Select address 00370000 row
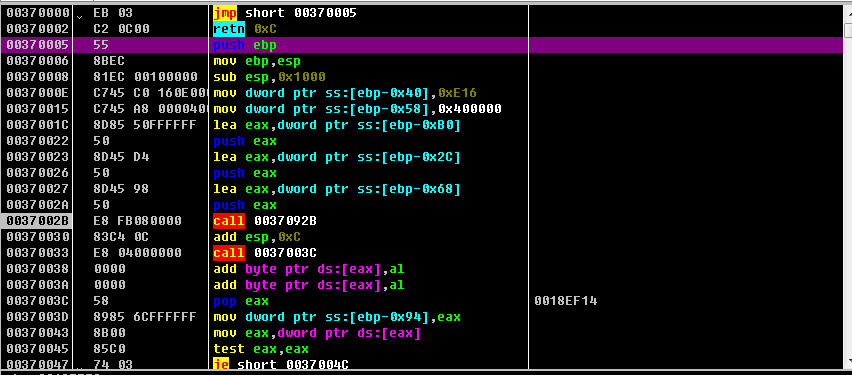Image resolution: width=852 pixels, height=375 pixels. [36, 12]
